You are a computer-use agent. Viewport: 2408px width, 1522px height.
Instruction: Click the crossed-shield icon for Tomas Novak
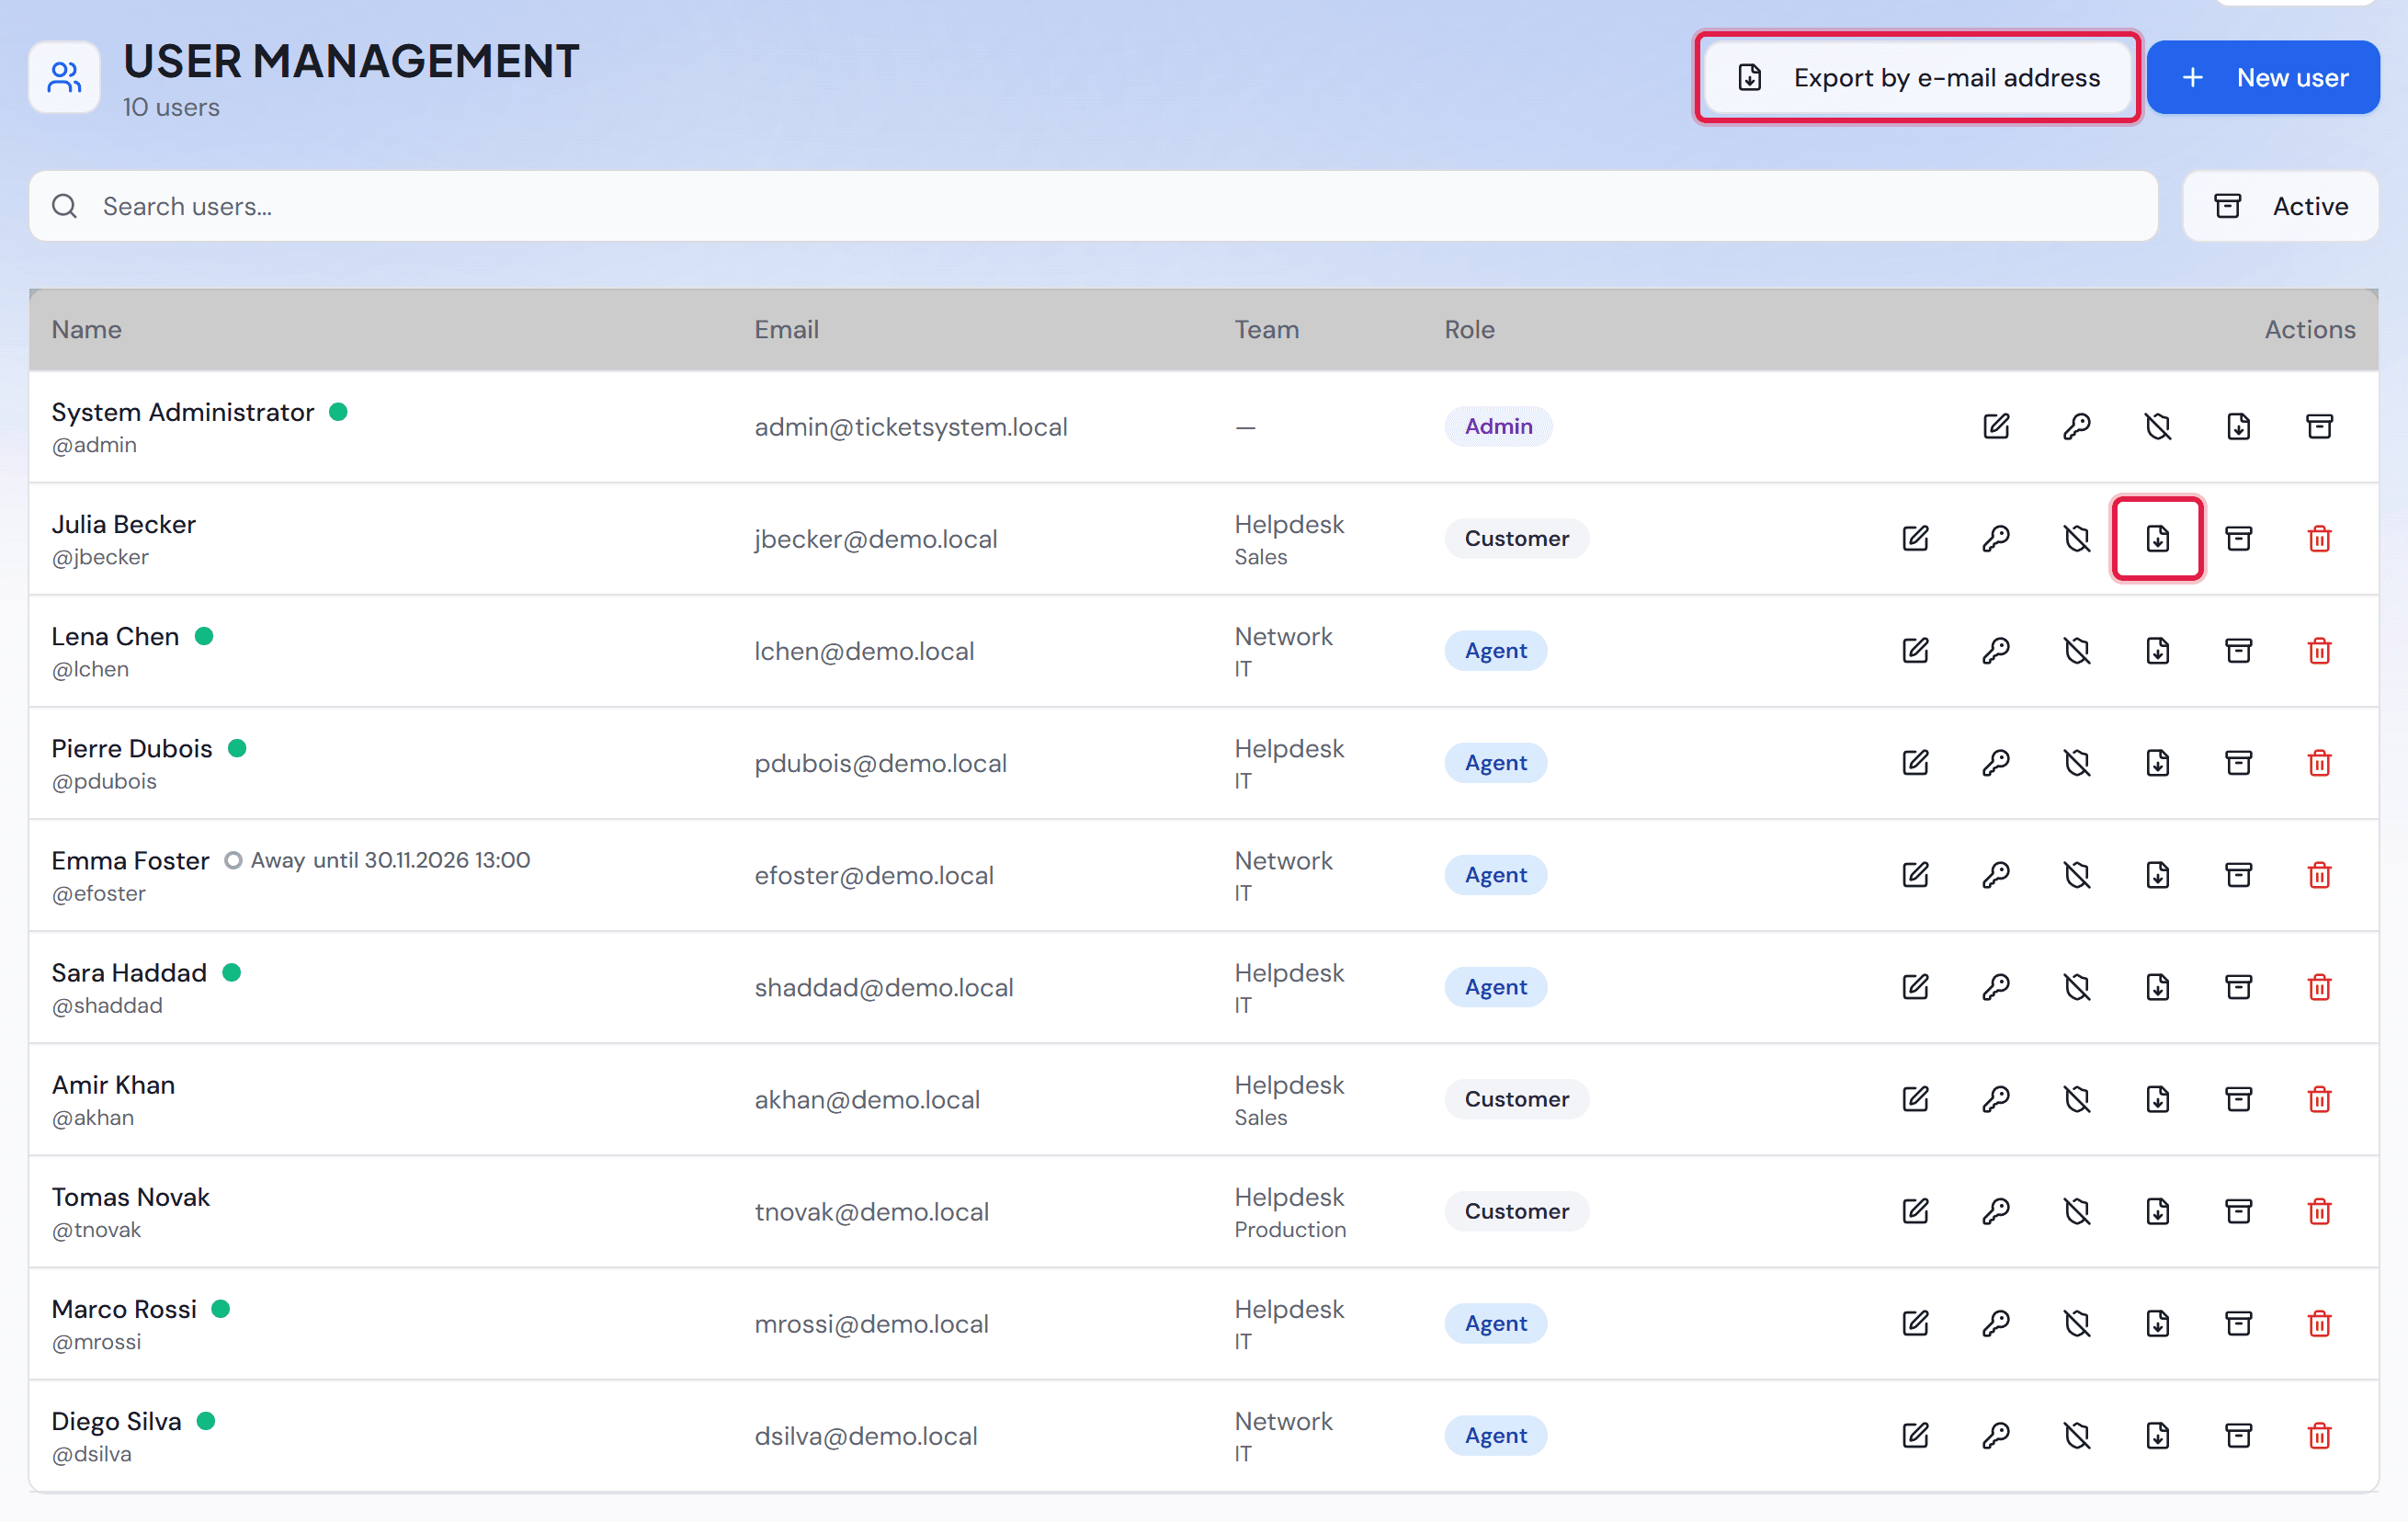pyautogui.click(x=2077, y=1211)
